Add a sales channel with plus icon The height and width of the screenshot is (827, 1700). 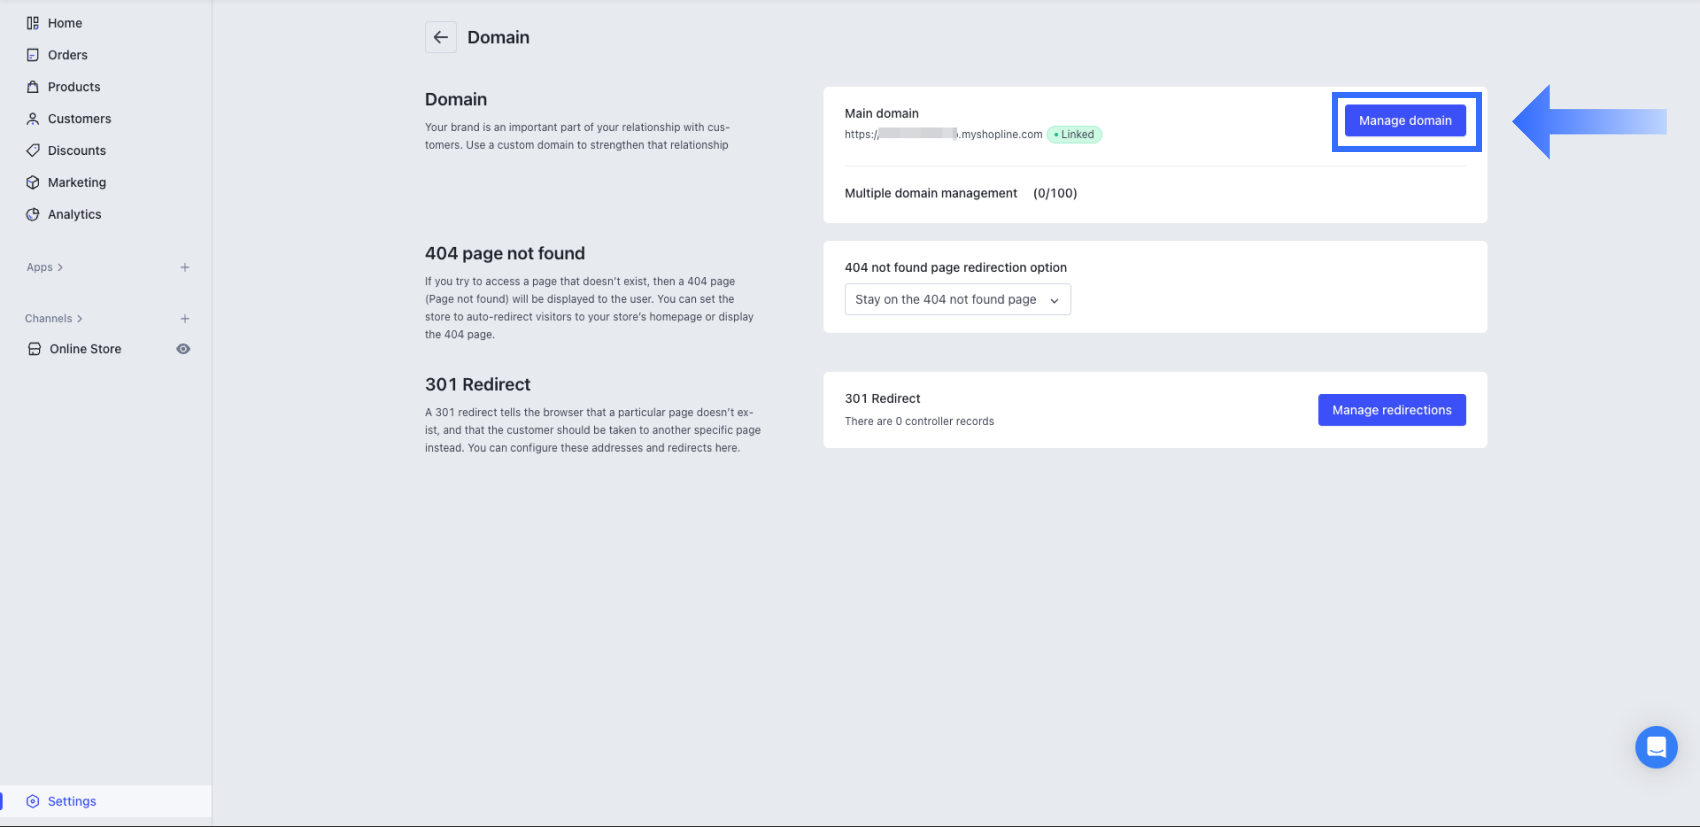(x=185, y=319)
